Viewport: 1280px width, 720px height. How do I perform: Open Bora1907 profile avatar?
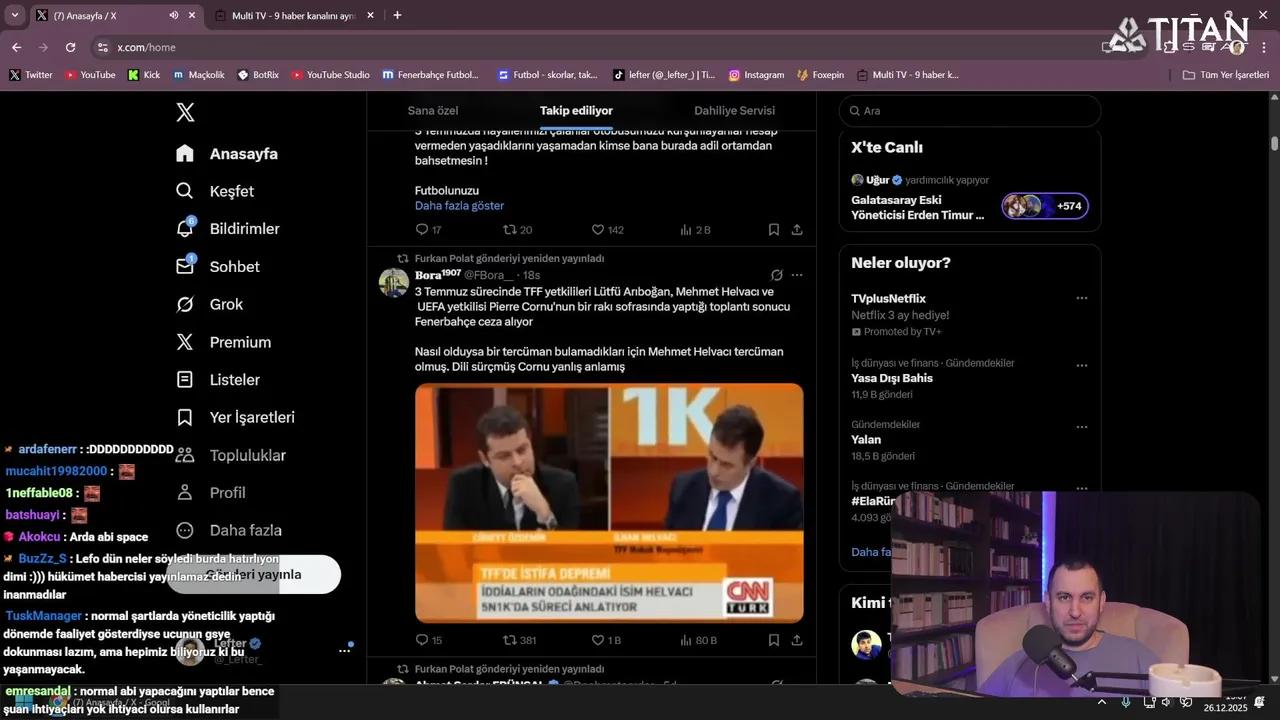tap(394, 283)
